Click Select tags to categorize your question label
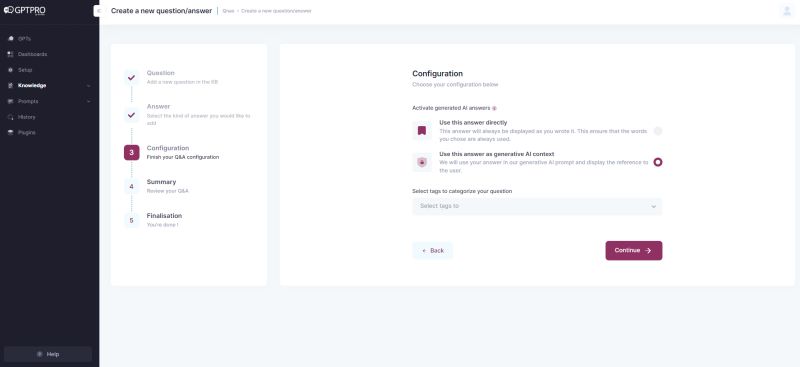The height and width of the screenshot is (367, 800). (x=462, y=191)
